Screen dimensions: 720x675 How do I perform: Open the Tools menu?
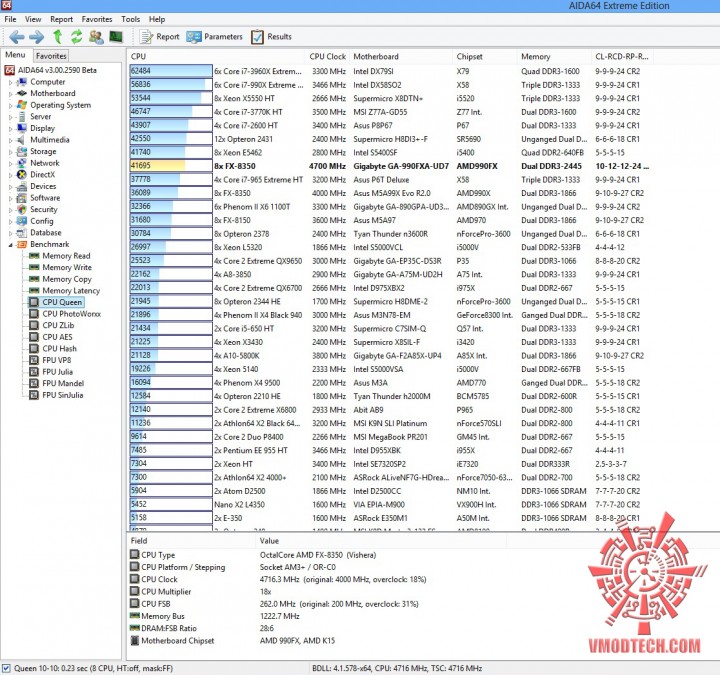coord(130,19)
